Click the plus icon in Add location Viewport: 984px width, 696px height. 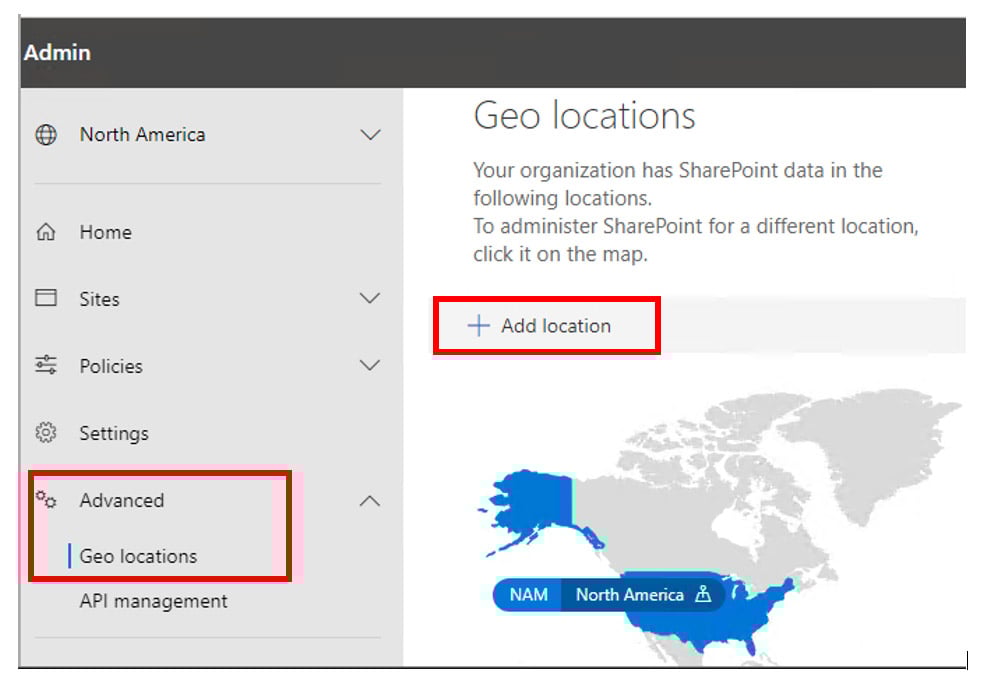478,325
